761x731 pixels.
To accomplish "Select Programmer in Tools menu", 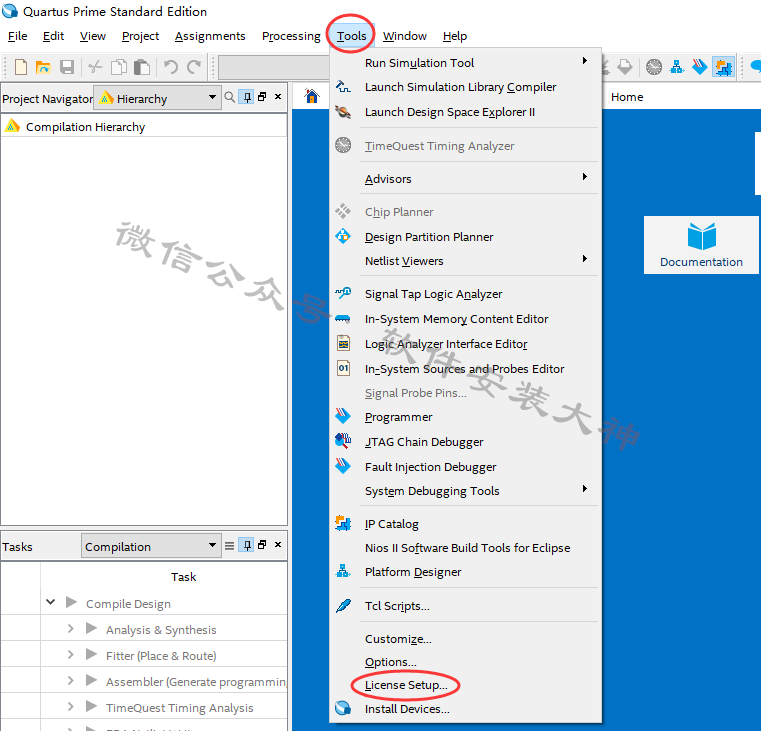I will click(465, 417).
